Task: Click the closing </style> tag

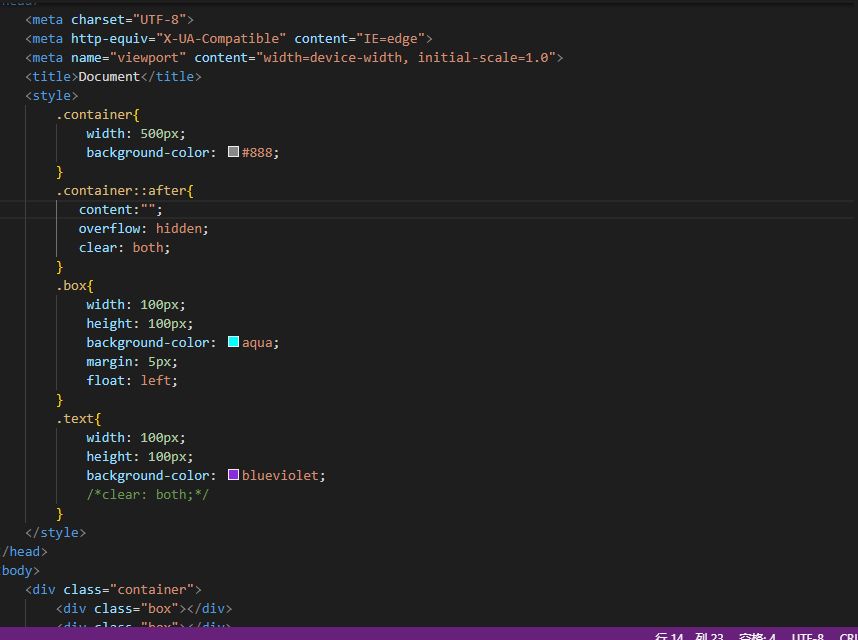Action: click(x=56, y=532)
